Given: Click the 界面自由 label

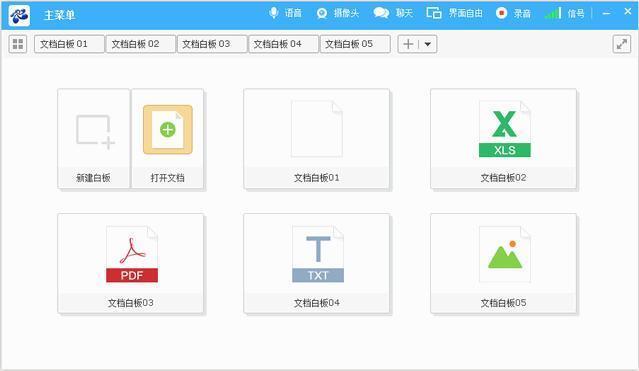Looking at the screenshot, I should pos(465,13).
